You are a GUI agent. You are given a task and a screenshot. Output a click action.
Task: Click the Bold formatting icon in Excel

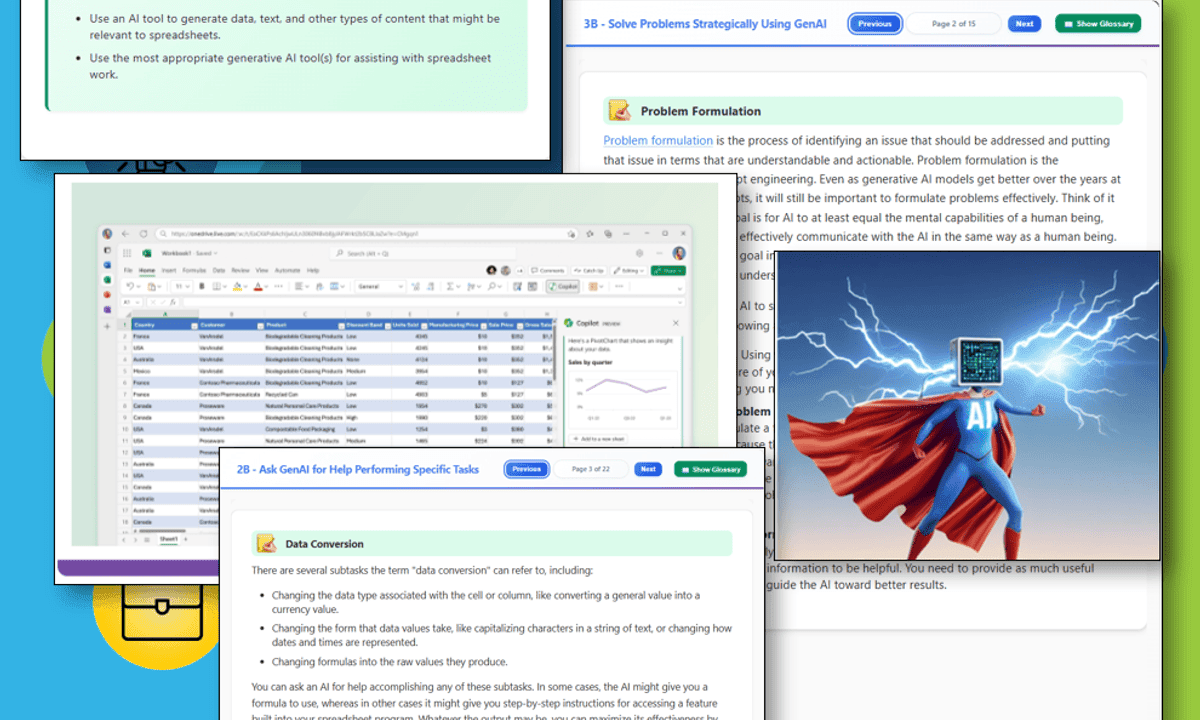(x=202, y=286)
